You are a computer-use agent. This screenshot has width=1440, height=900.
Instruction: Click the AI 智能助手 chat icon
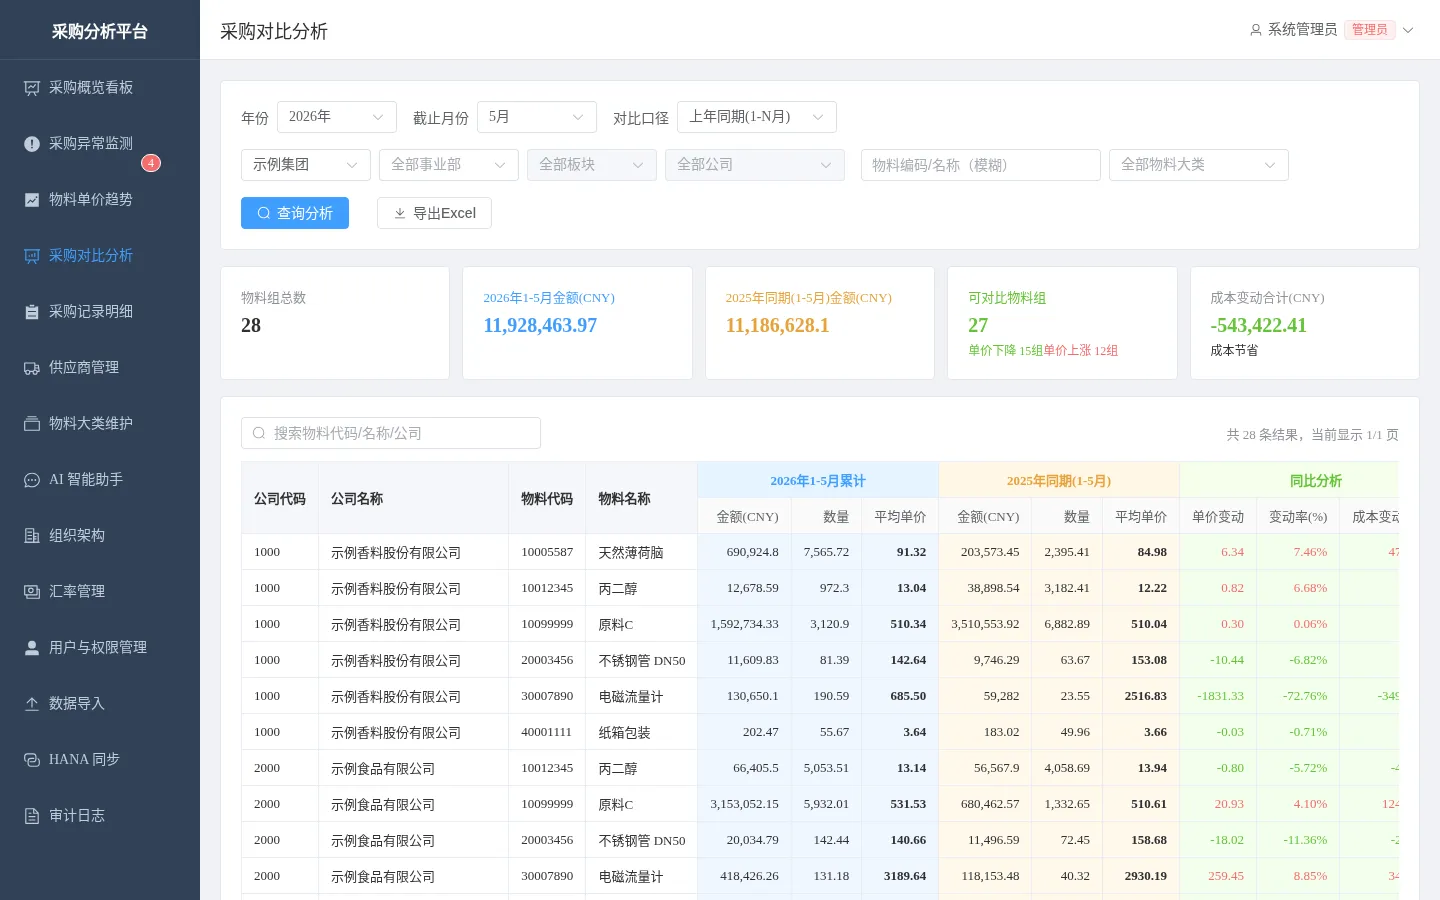32,480
